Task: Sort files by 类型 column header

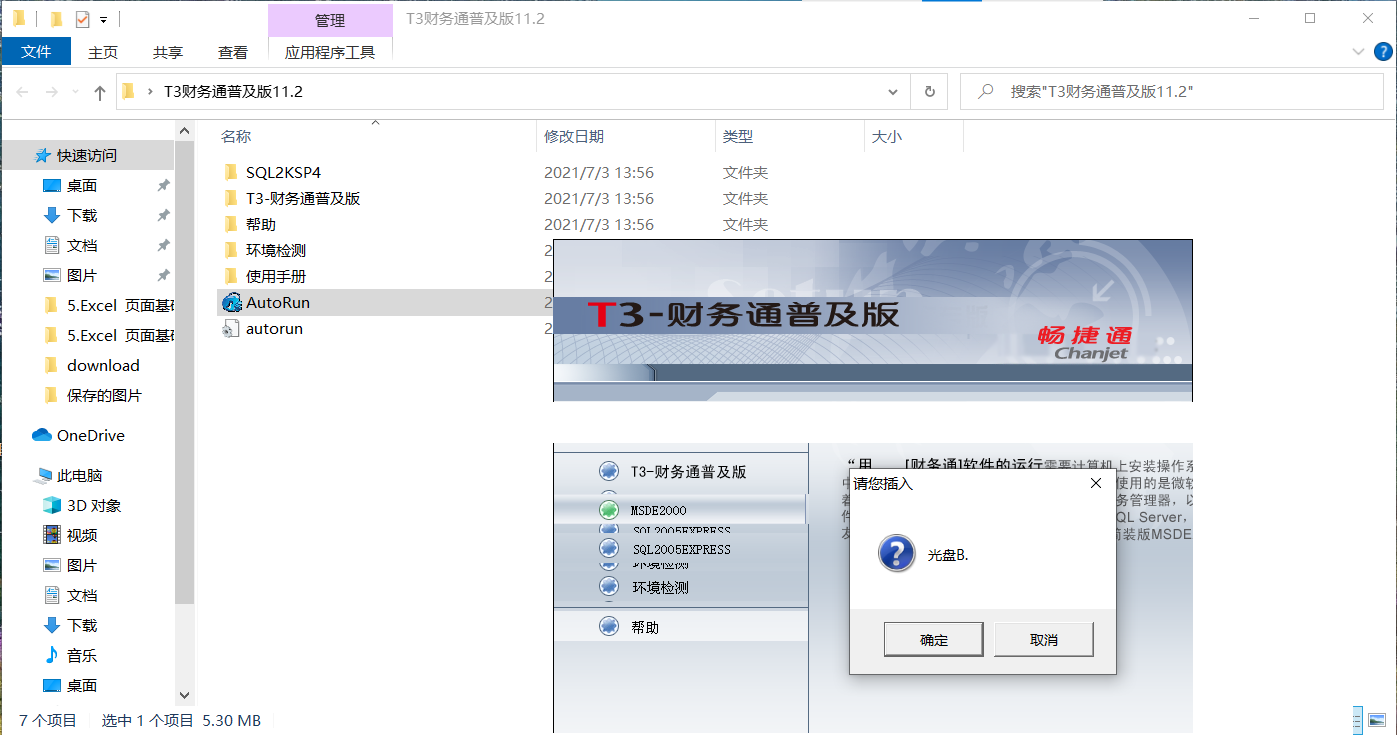Action: tap(738, 136)
